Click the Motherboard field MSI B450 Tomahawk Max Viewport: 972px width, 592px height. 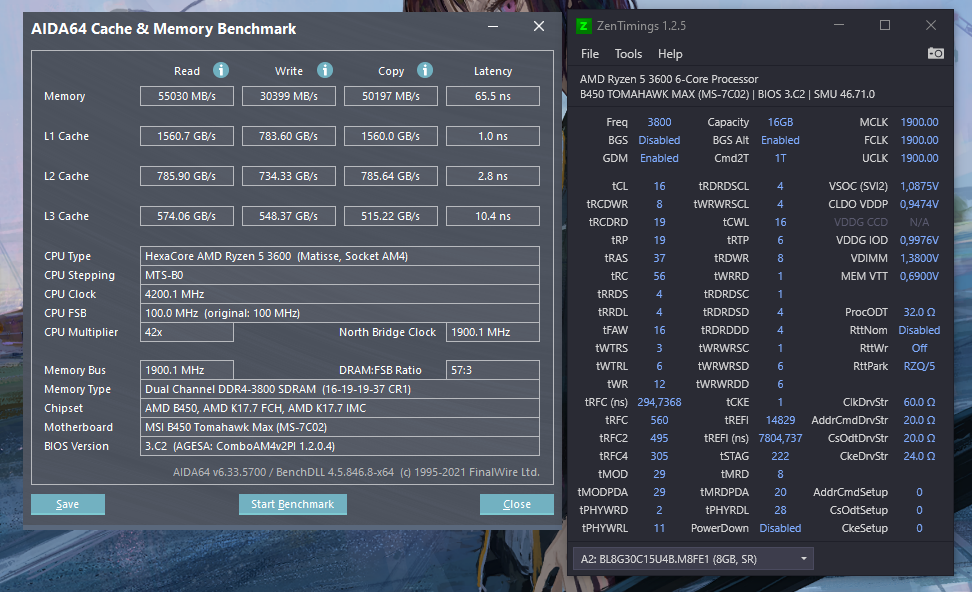coord(340,427)
